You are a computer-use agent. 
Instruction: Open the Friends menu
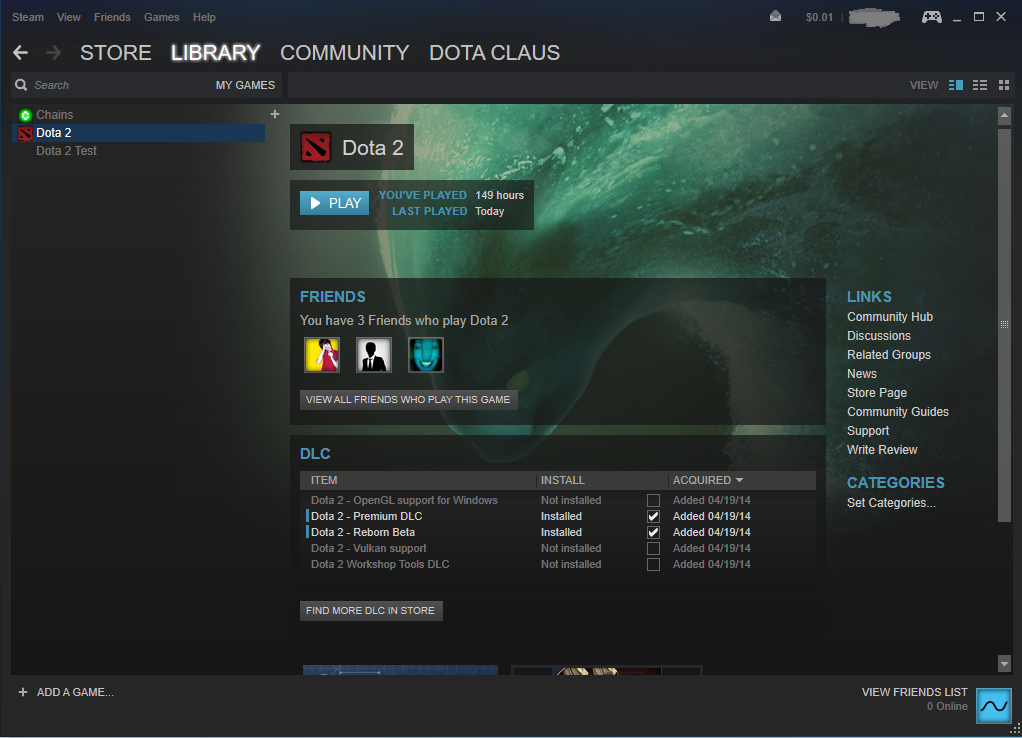[x=112, y=17]
